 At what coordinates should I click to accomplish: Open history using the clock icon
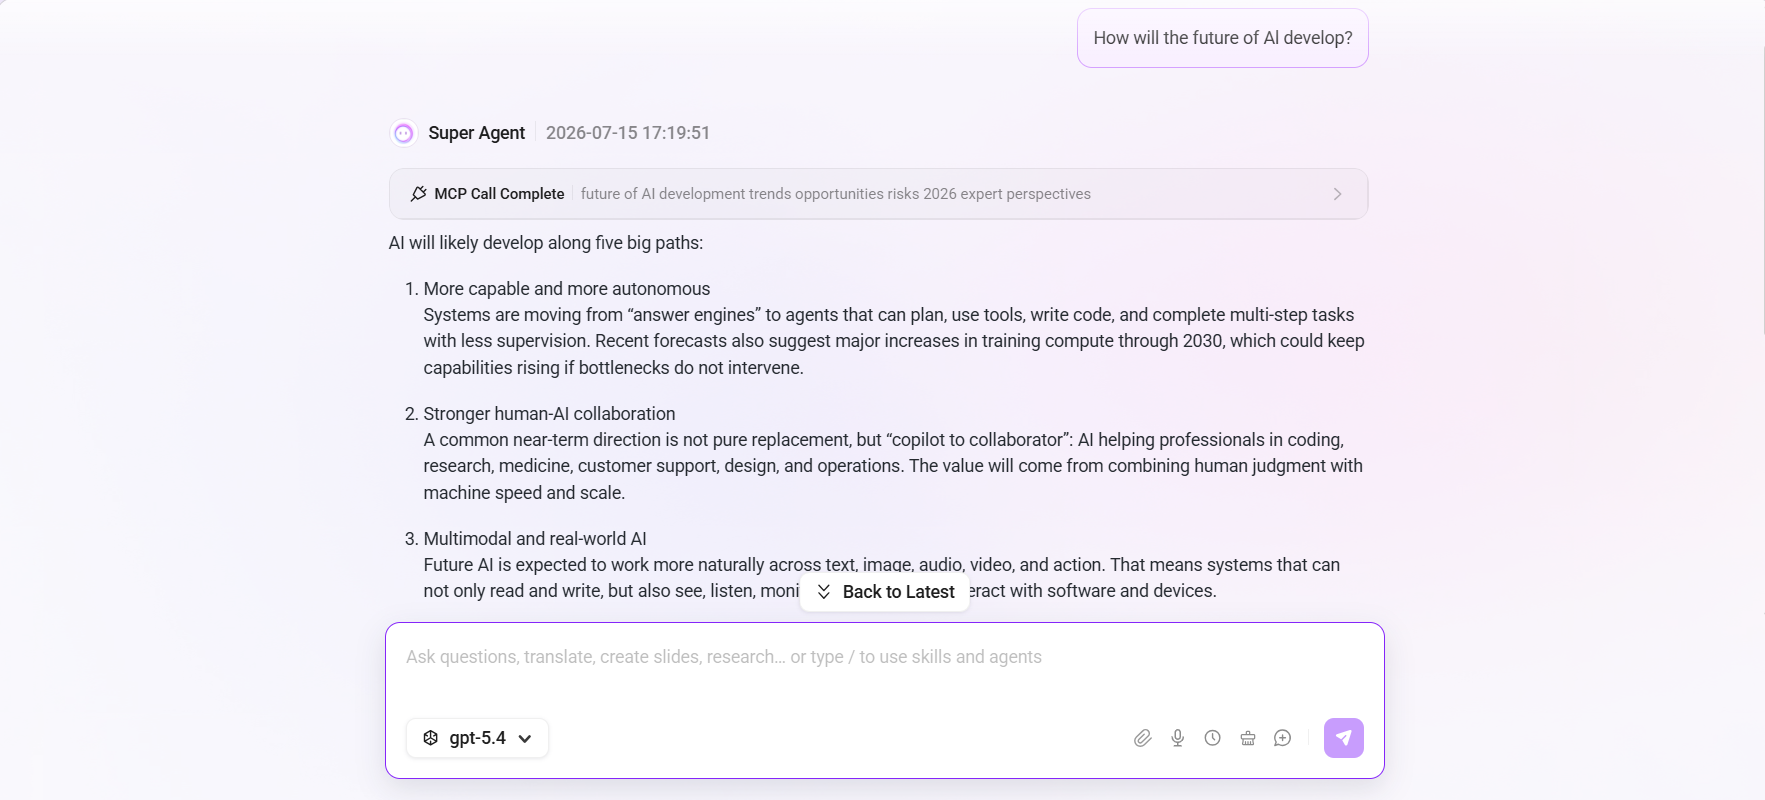pyautogui.click(x=1213, y=738)
